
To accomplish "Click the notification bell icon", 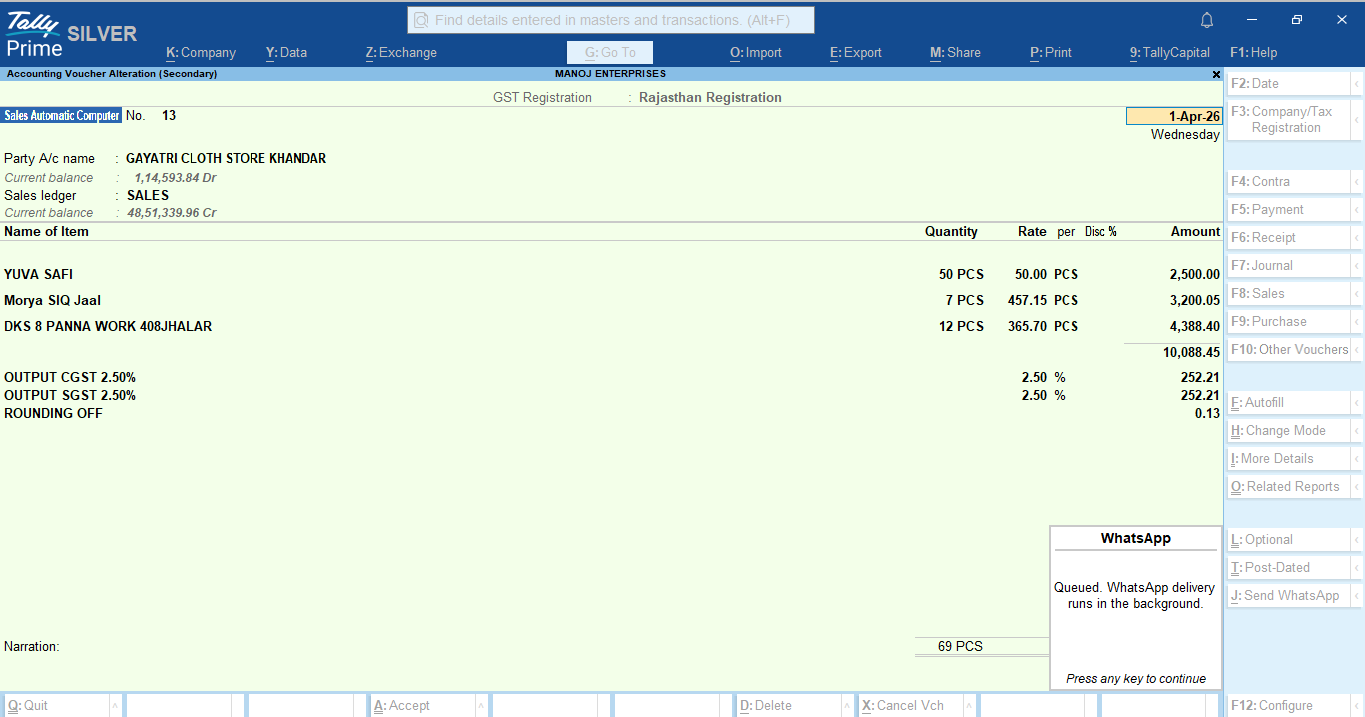I will [1207, 20].
